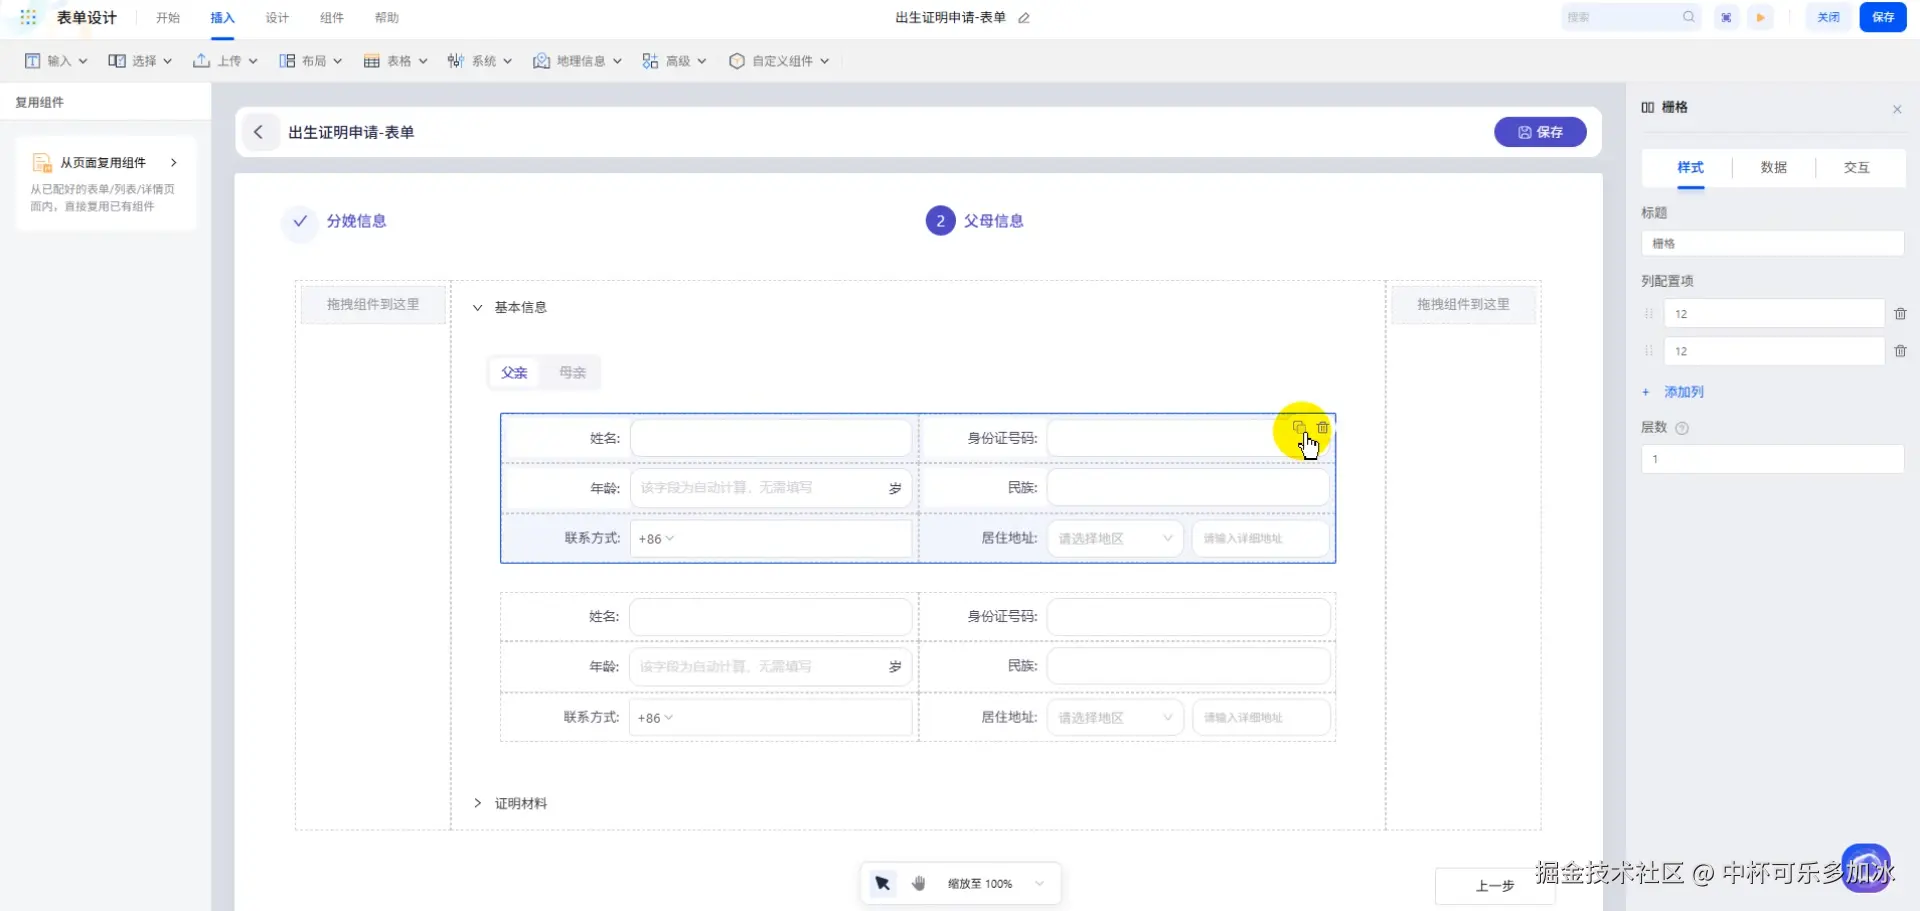Viewport: 1920px width, 911px height.
Task: Switch to the 数据 properties tab
Action: [1774, 167]
